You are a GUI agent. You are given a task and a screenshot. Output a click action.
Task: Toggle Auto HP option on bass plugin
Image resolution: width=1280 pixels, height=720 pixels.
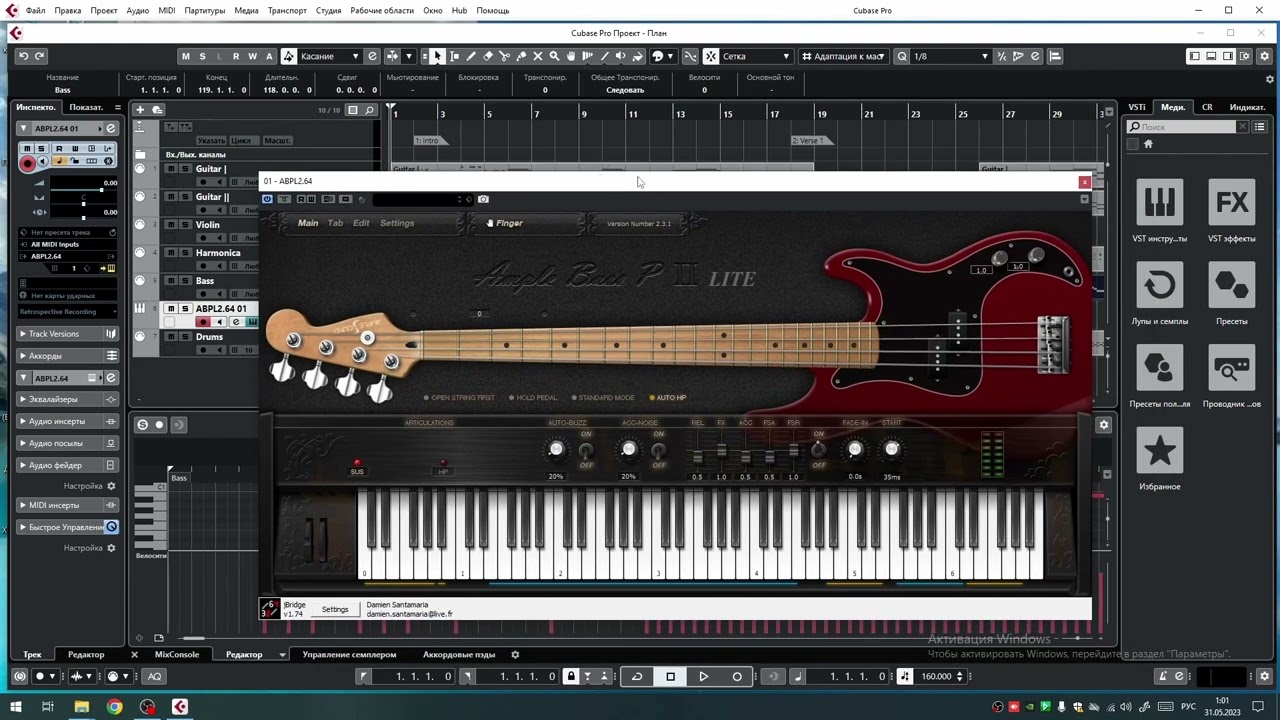click(667, 398)
